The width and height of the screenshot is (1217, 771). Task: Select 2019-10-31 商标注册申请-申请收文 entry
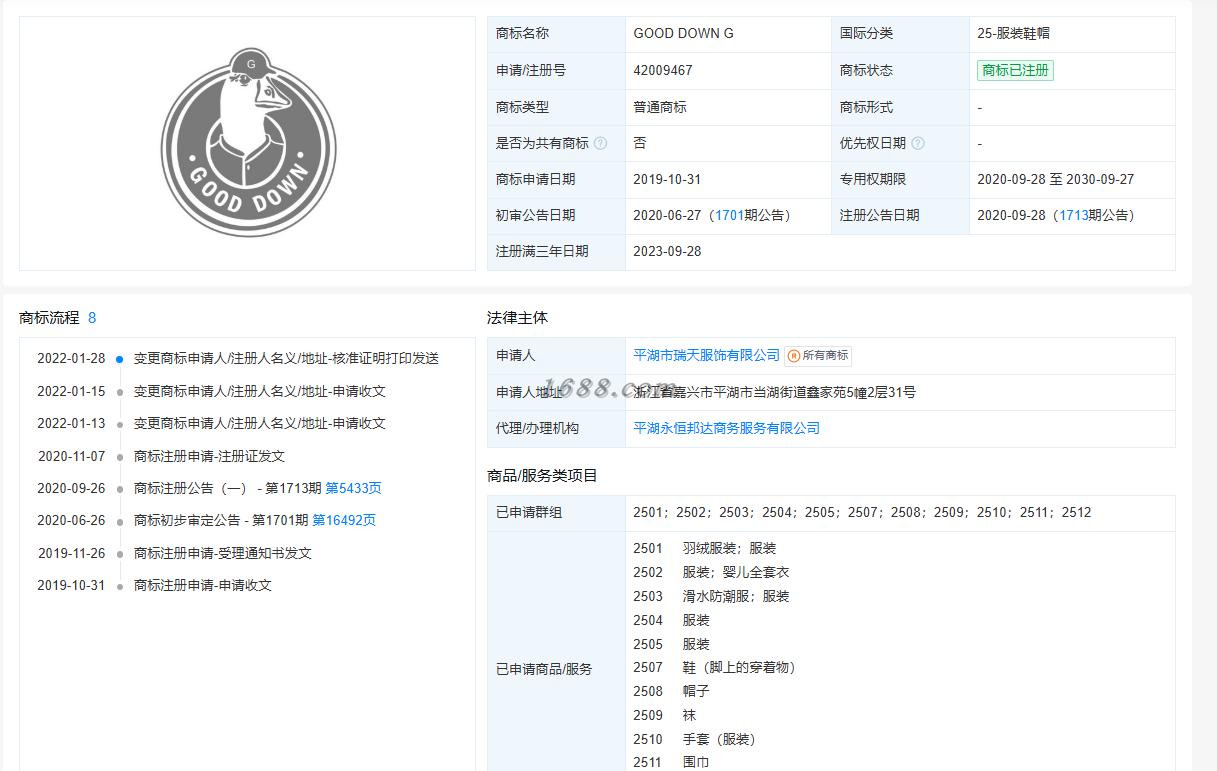pos(203,585)
